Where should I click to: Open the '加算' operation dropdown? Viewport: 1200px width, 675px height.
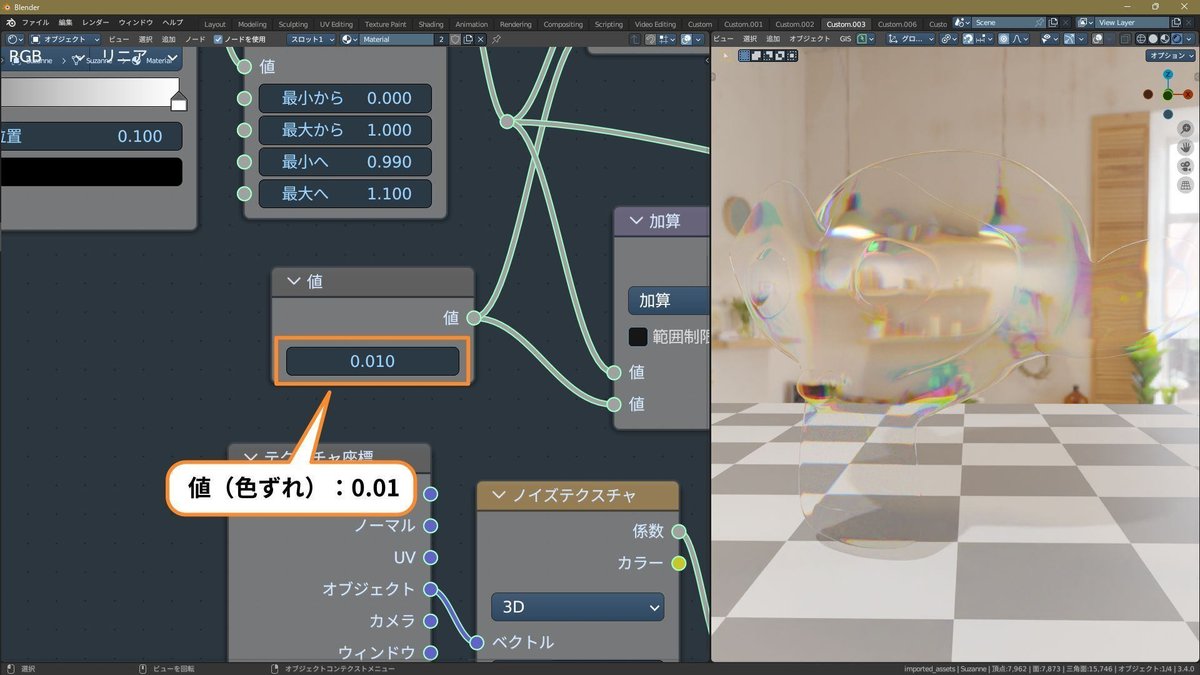668,300
